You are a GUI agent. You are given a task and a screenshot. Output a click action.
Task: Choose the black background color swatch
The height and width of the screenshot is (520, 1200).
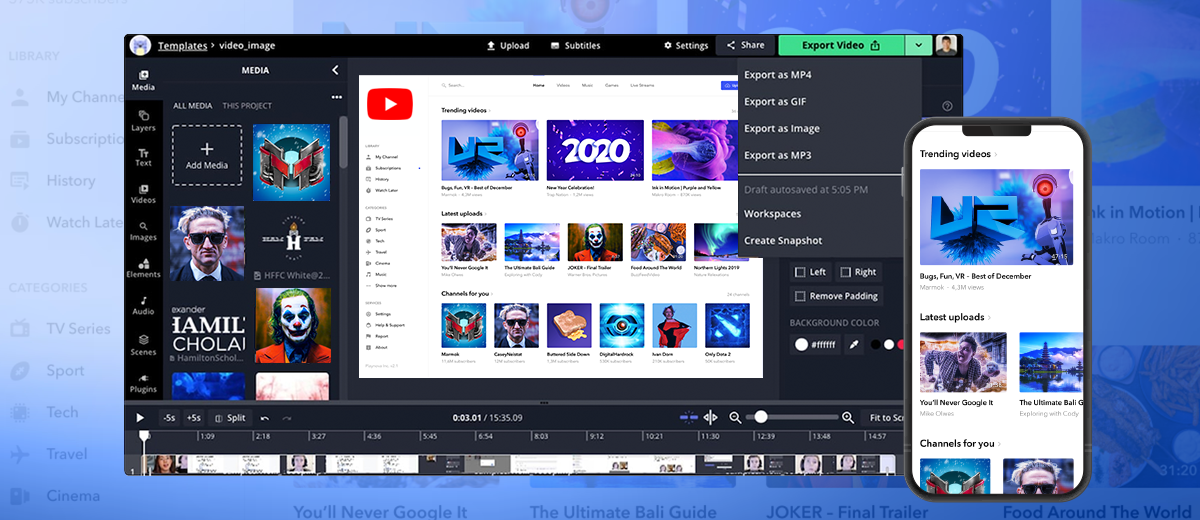876,344
